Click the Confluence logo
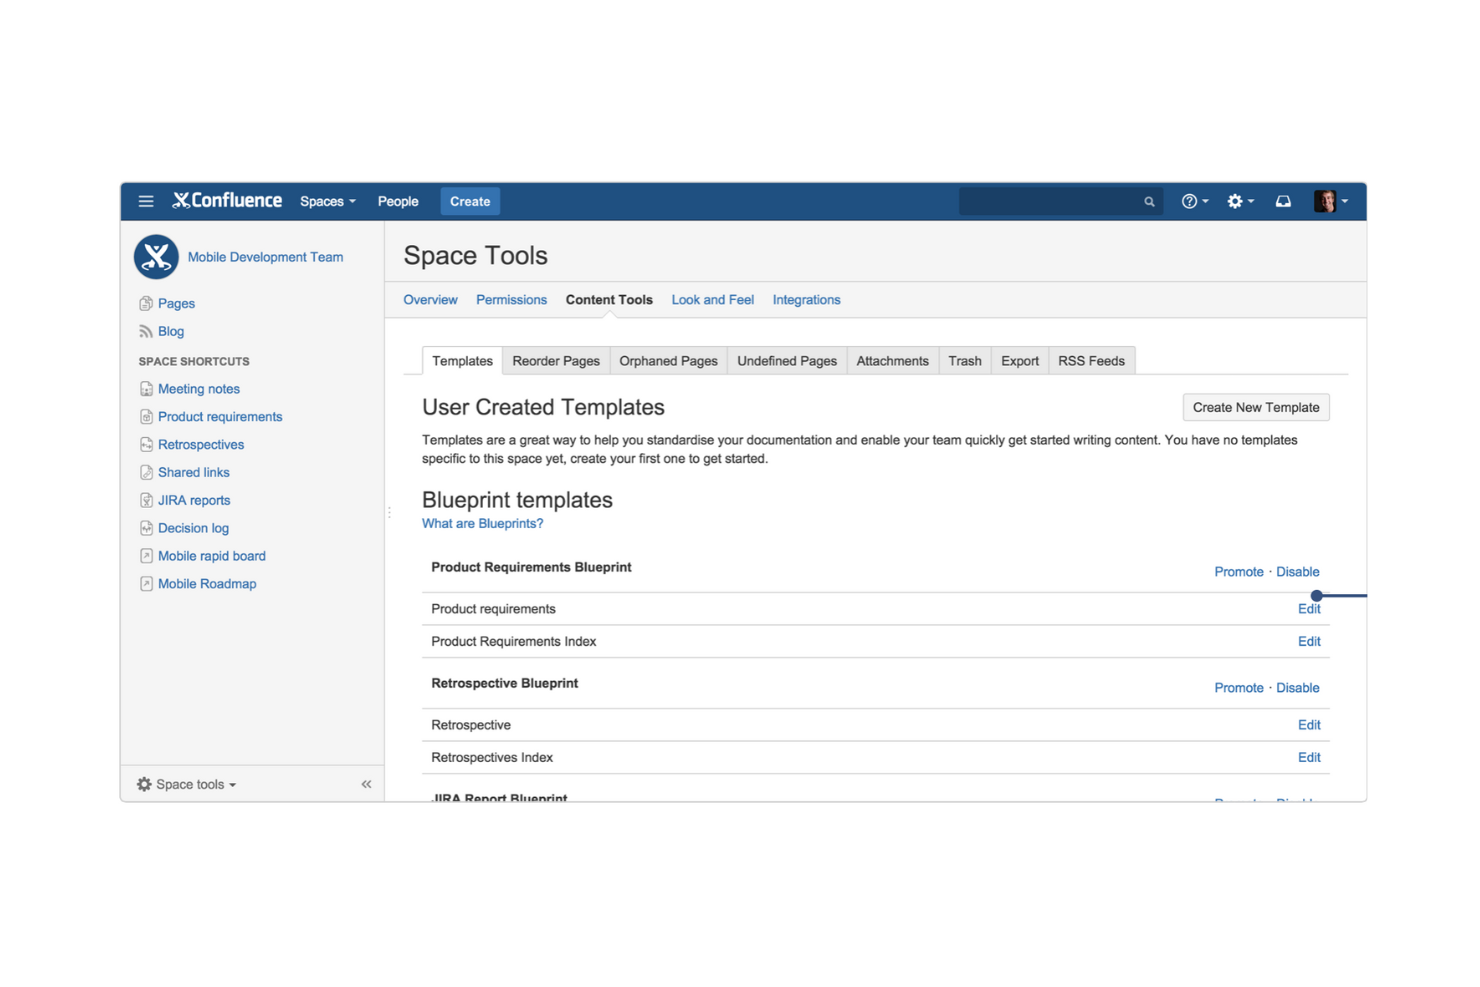This screenshot has width=1480, height=987. point(226,200)
